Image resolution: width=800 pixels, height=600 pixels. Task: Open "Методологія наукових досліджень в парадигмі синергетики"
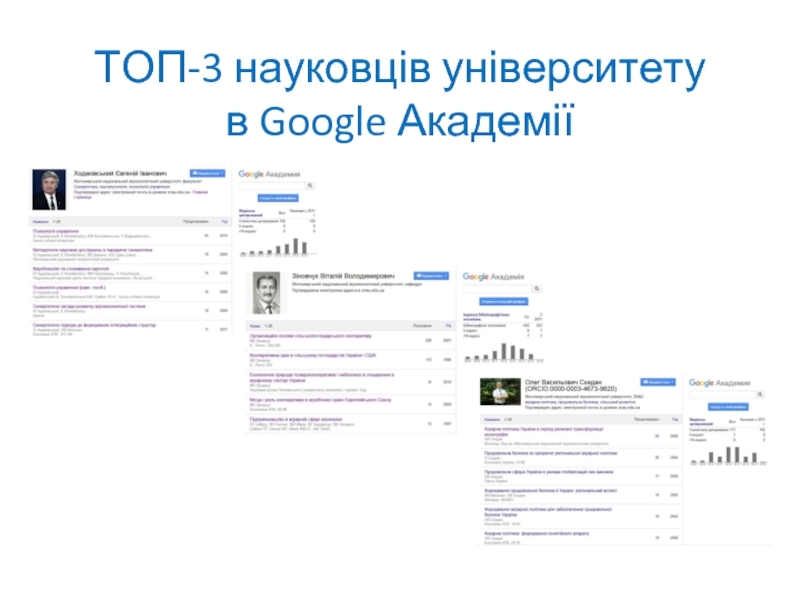click(93, 250)
